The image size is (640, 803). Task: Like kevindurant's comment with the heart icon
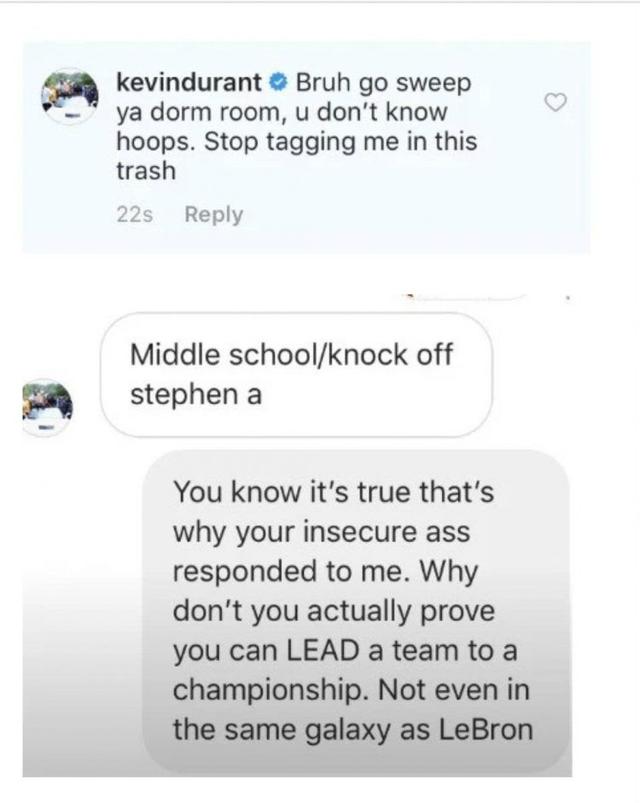coord(555,102)
